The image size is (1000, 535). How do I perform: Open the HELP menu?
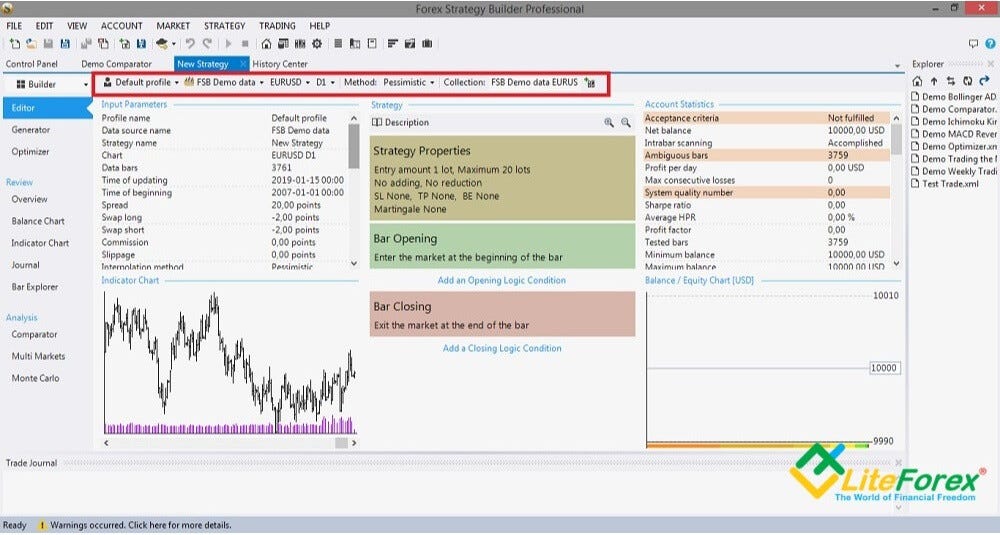[320, 26]
